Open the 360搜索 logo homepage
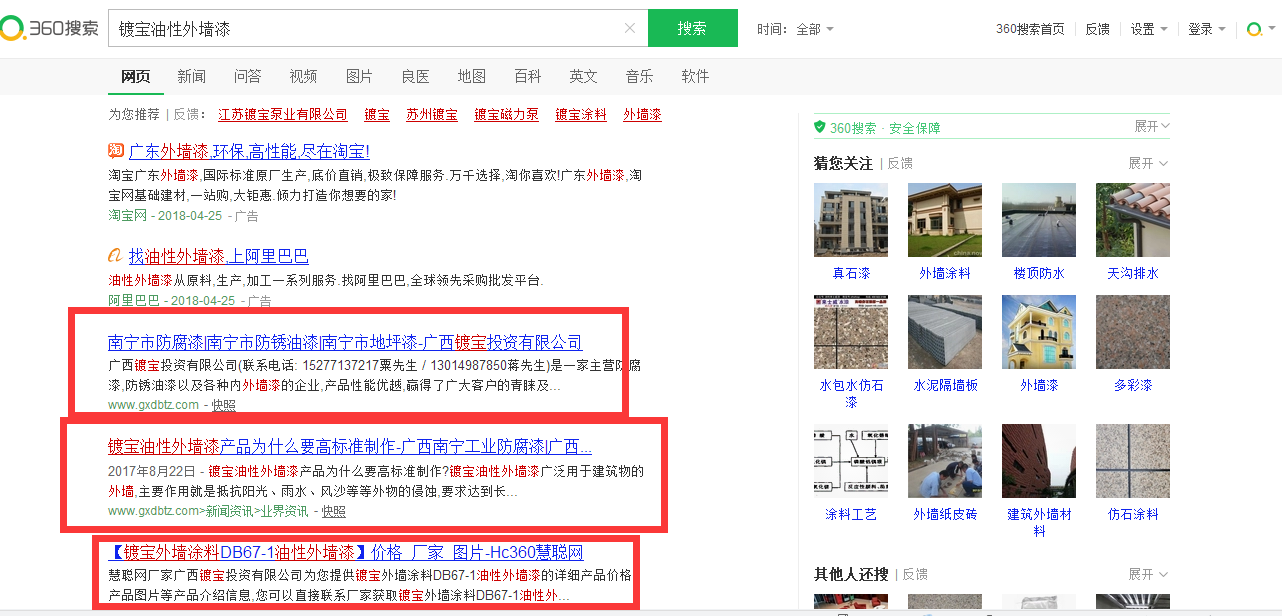This screenshot has width=1282, height=616. click(x=50, y=28)
